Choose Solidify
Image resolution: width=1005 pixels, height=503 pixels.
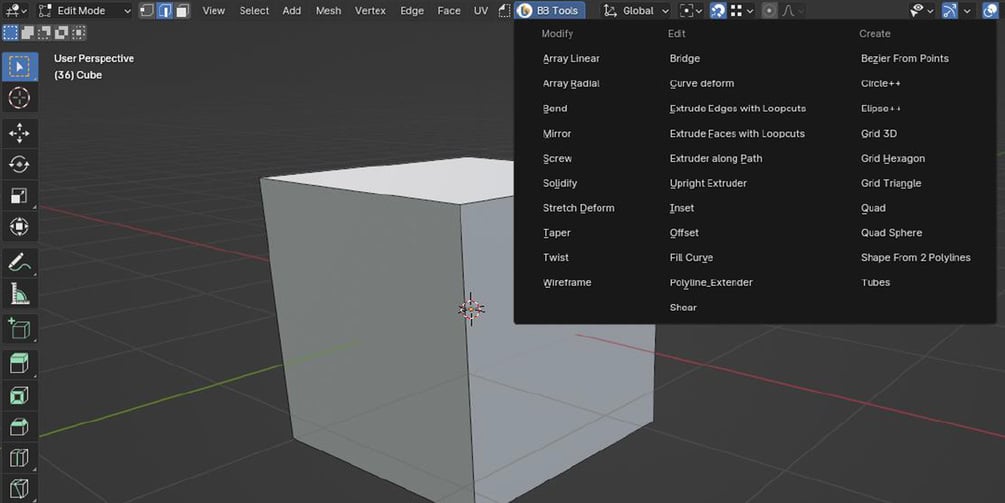tap(560, 183)
